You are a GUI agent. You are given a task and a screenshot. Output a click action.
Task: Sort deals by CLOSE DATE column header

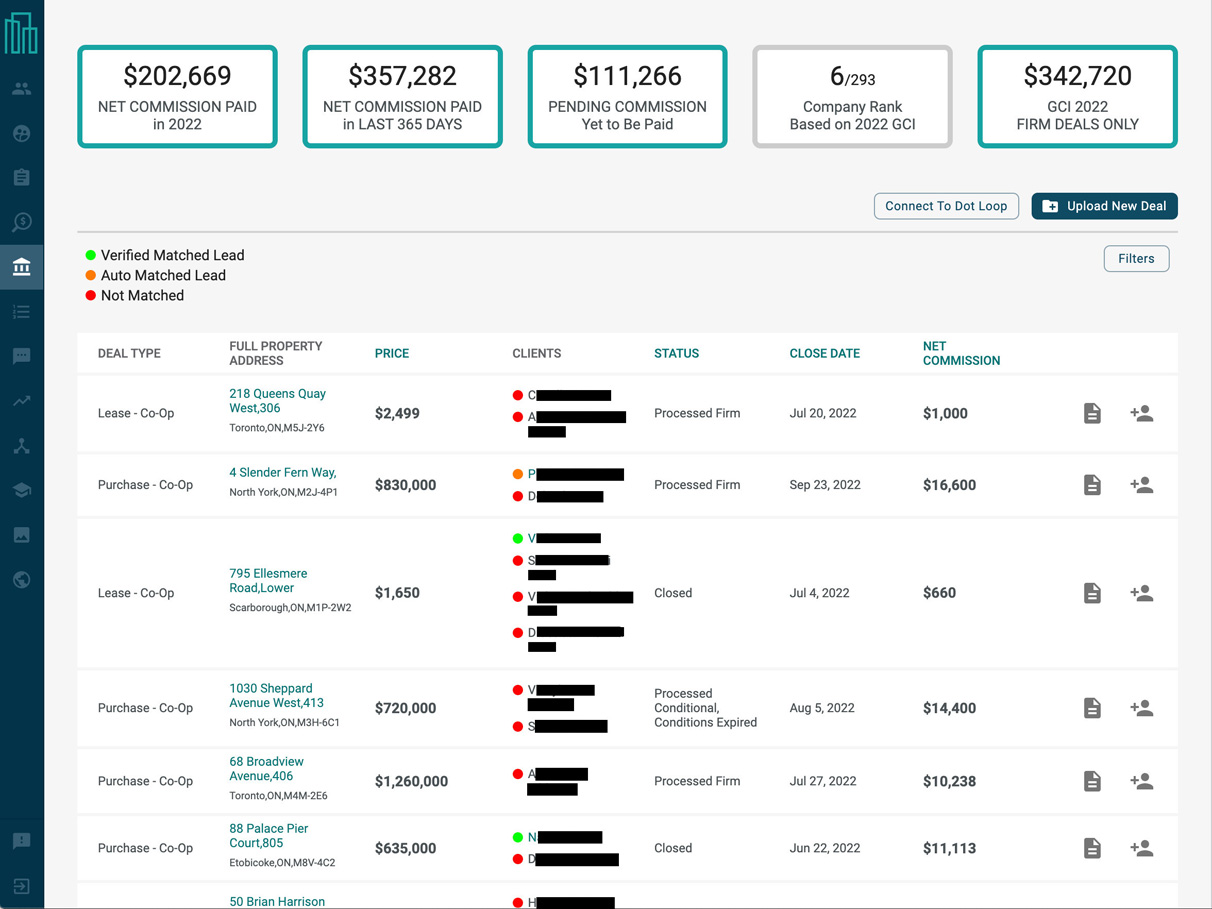pos(824,354)
